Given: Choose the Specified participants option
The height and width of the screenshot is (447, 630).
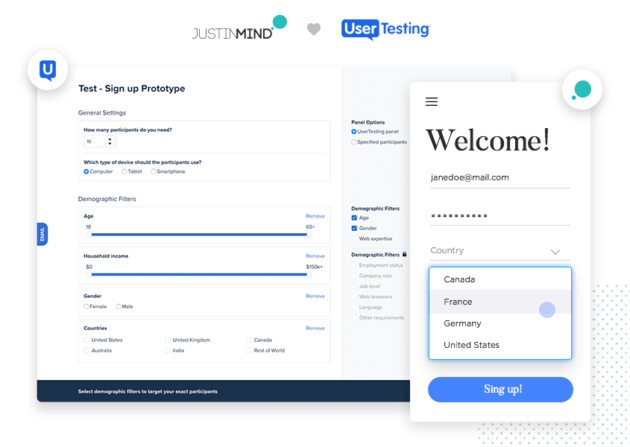Looking at the screenshot, I should pyautogui.click(x=354, y=142).
